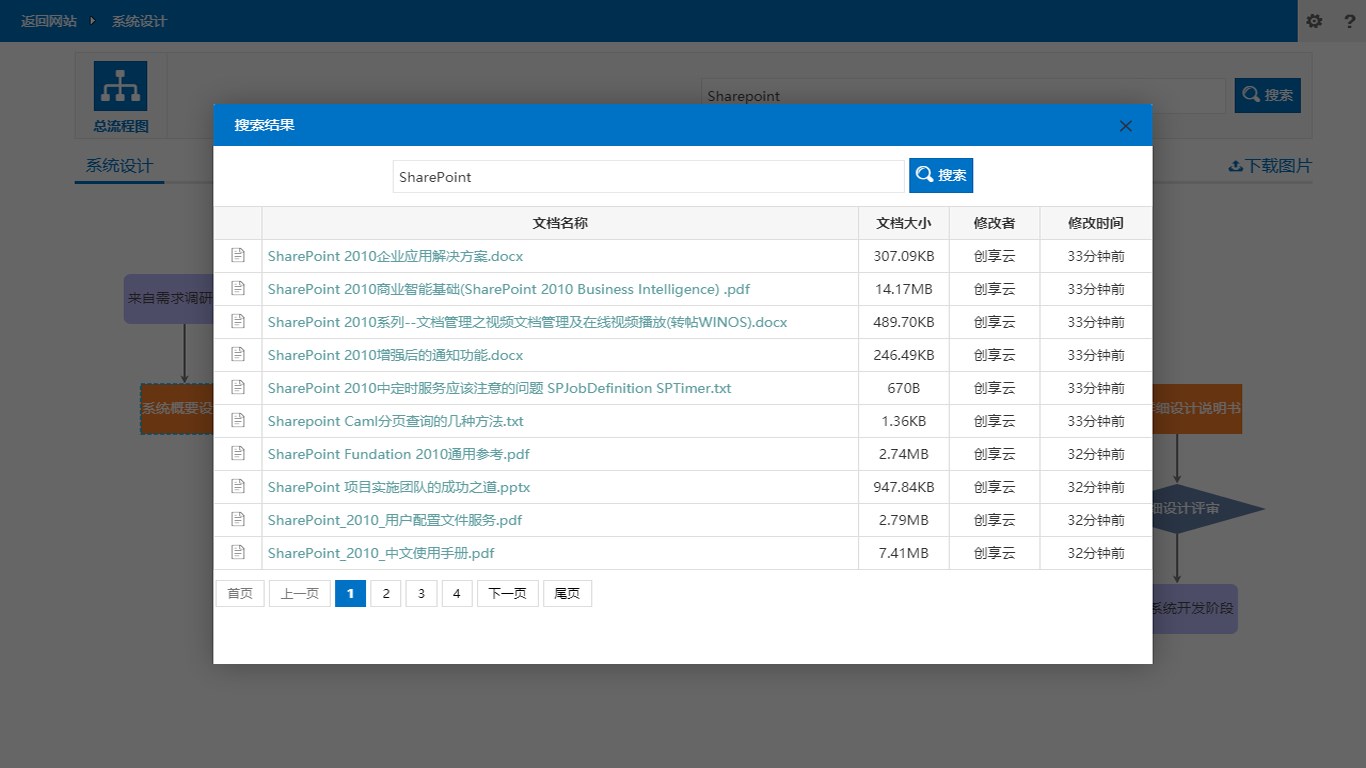1366x768 pixels.
Task: Click the 1.36KB size cell
Action: (x=904, y=421)
